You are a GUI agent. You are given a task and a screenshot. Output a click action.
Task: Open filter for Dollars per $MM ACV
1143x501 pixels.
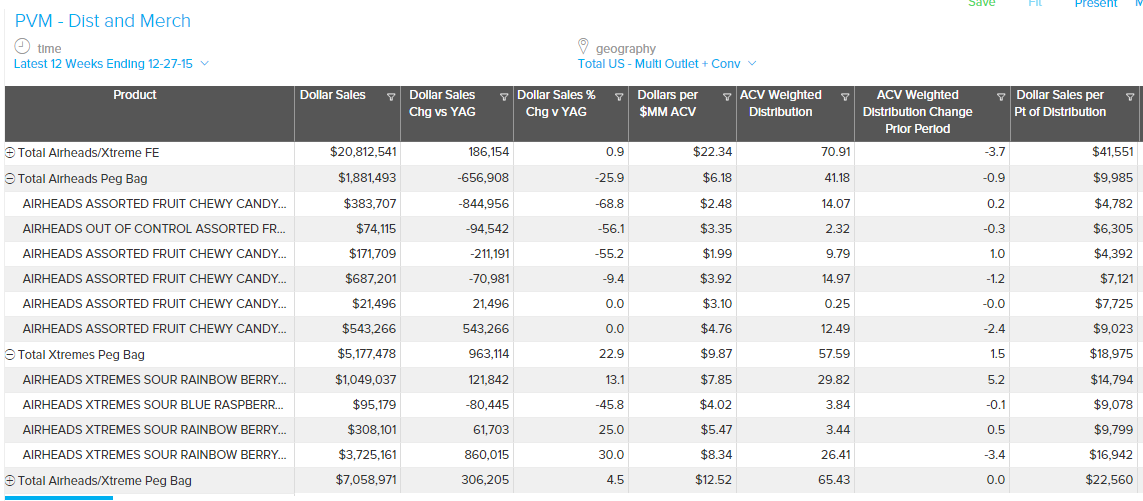(726, 97)
